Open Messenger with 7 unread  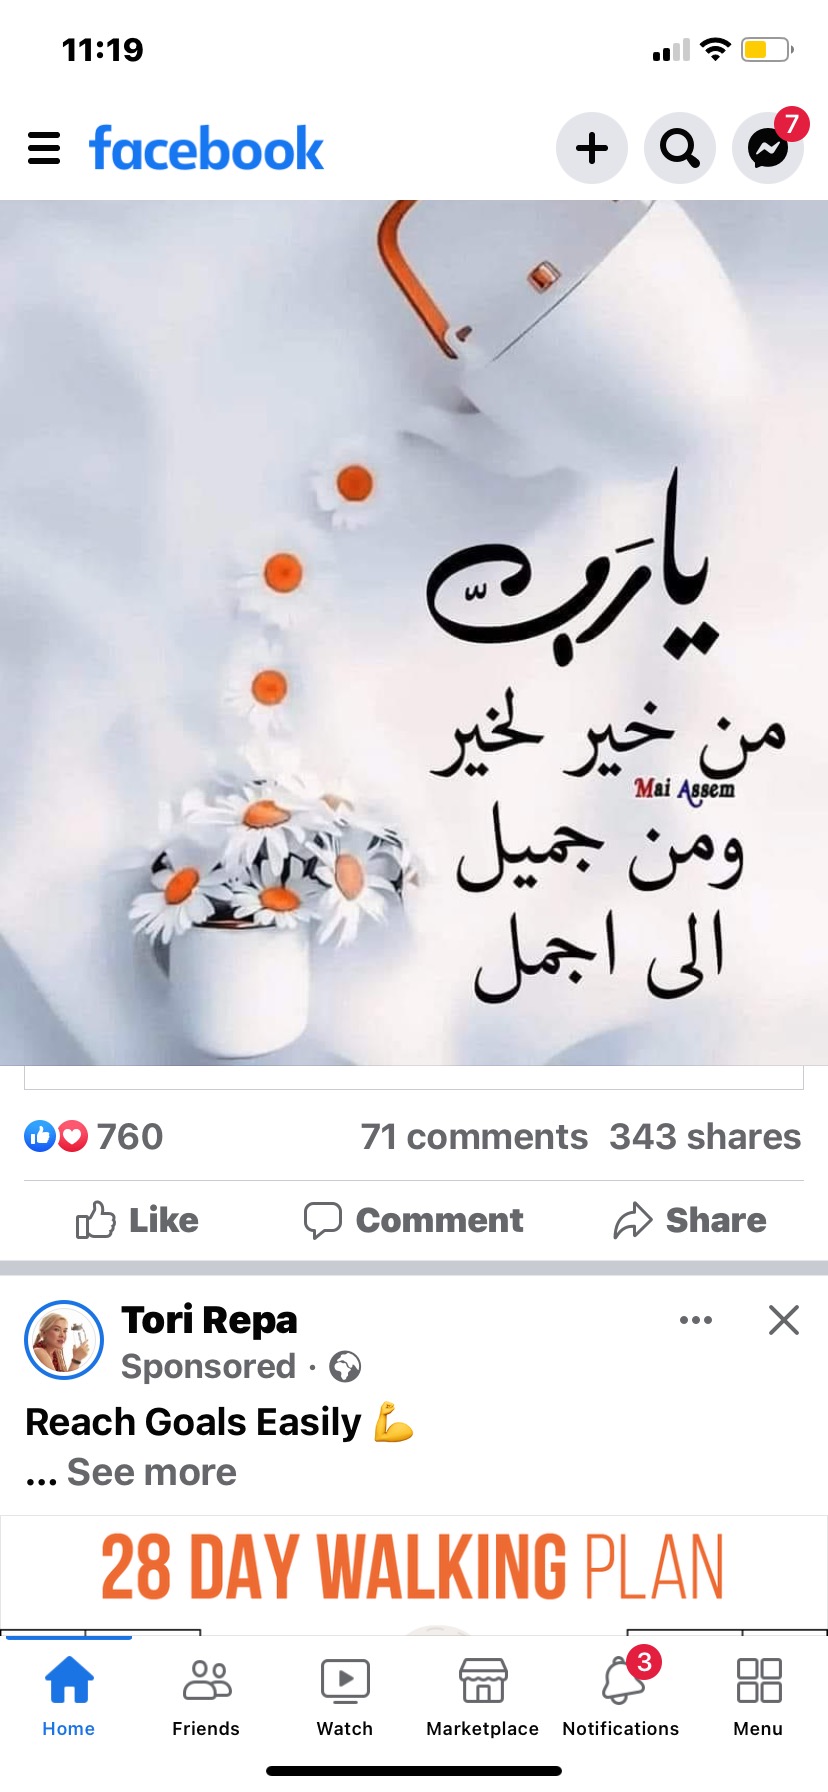coord(768,148)
